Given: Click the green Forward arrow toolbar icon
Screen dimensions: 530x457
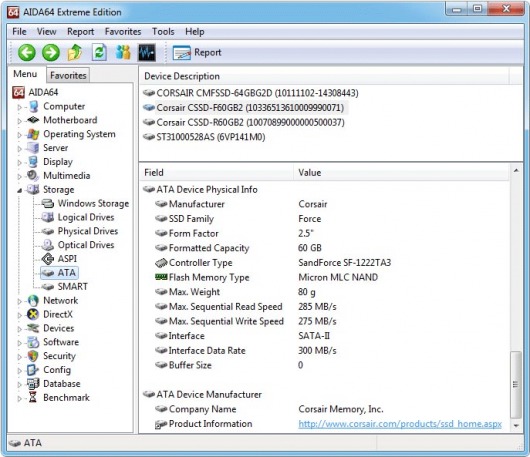Looking at the screenshot, I should click(51, 53).
